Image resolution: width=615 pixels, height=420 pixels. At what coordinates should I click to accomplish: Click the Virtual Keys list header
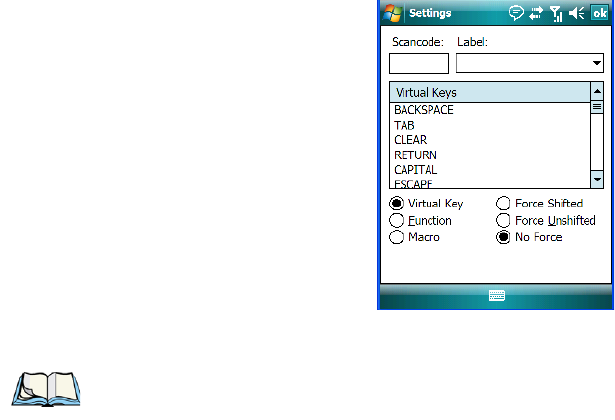[x=490, y=93]
